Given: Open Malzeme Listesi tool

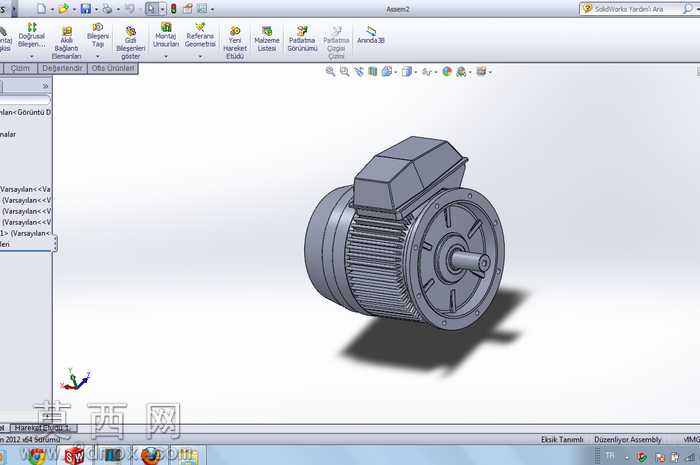Looking at the screenshot, I should 267,39.
